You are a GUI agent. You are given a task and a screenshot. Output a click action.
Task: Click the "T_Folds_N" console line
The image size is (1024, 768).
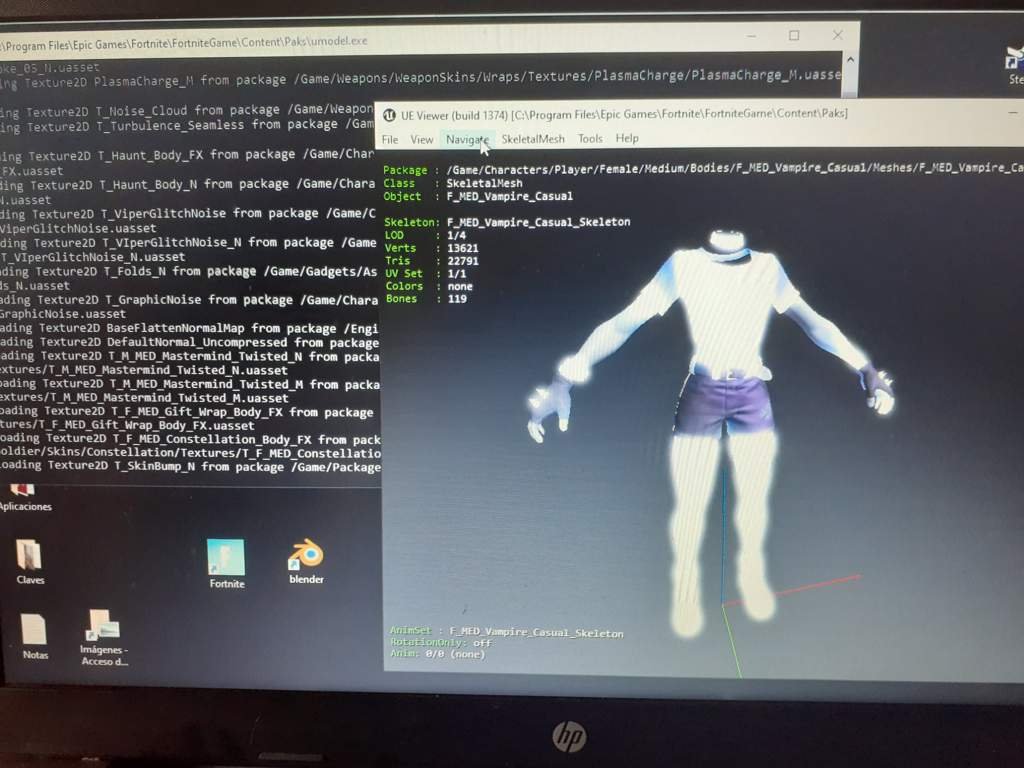coord(189,271)
